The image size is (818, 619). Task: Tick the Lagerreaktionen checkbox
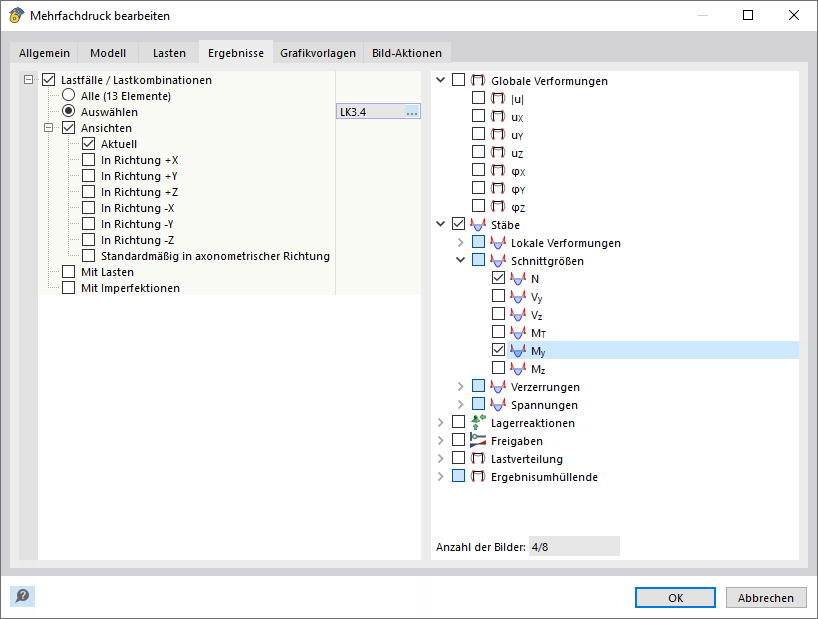[459, 421]
